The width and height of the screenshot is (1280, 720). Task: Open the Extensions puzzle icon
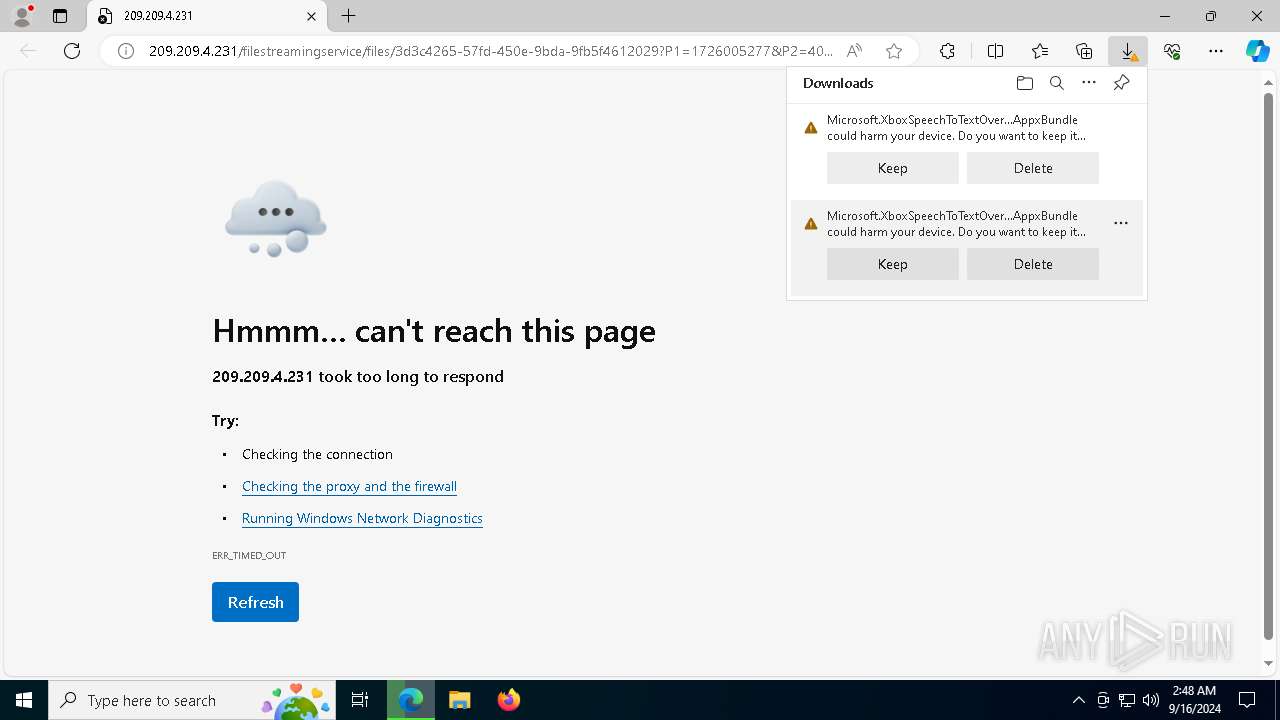947,51
